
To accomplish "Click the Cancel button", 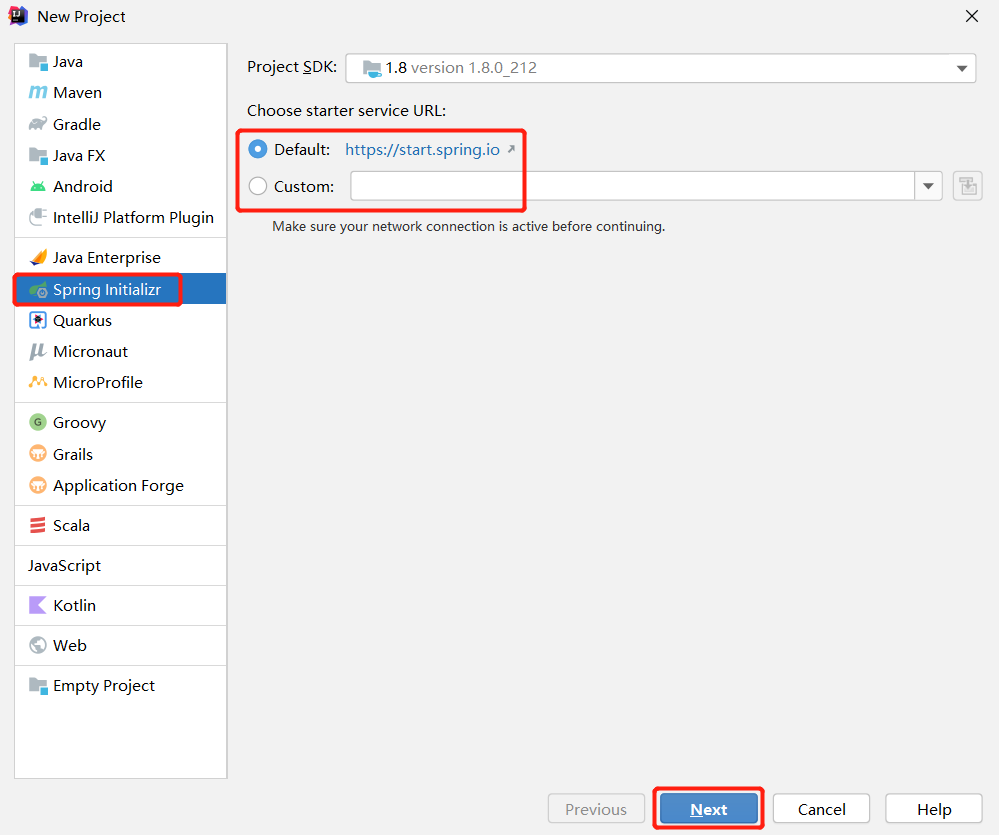I will pos(821,809).
